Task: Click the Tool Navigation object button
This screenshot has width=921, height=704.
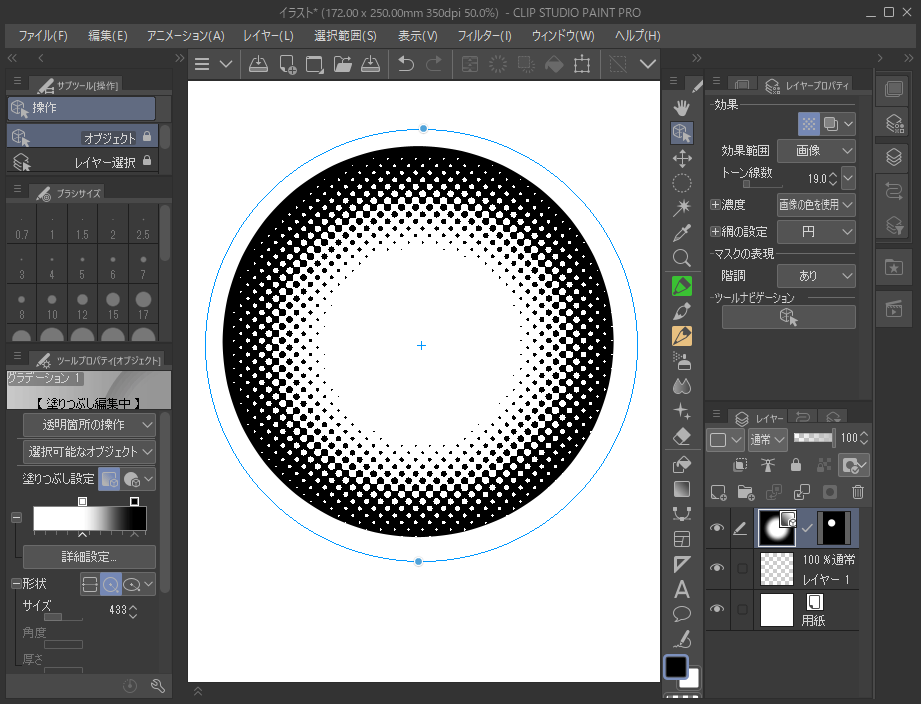Action: pyautogui.click(x=788, y=317)
